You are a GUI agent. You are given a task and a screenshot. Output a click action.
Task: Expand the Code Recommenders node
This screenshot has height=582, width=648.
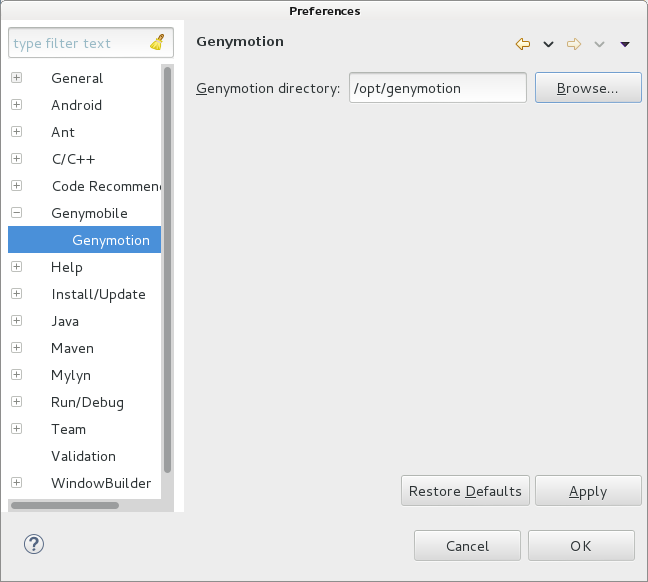pyautogui.click(x=17, y=186)
